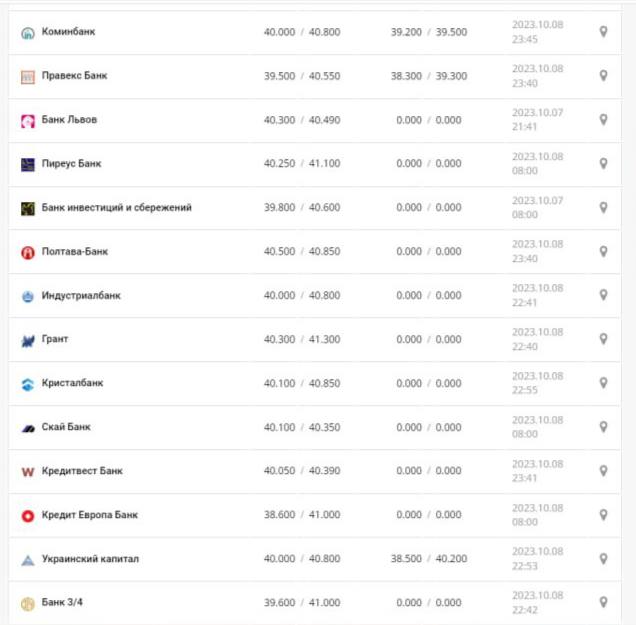Screen dimensions: 636x625
Task: Click the map pin for Правекс Банк
Action: (x=603, y=76)
